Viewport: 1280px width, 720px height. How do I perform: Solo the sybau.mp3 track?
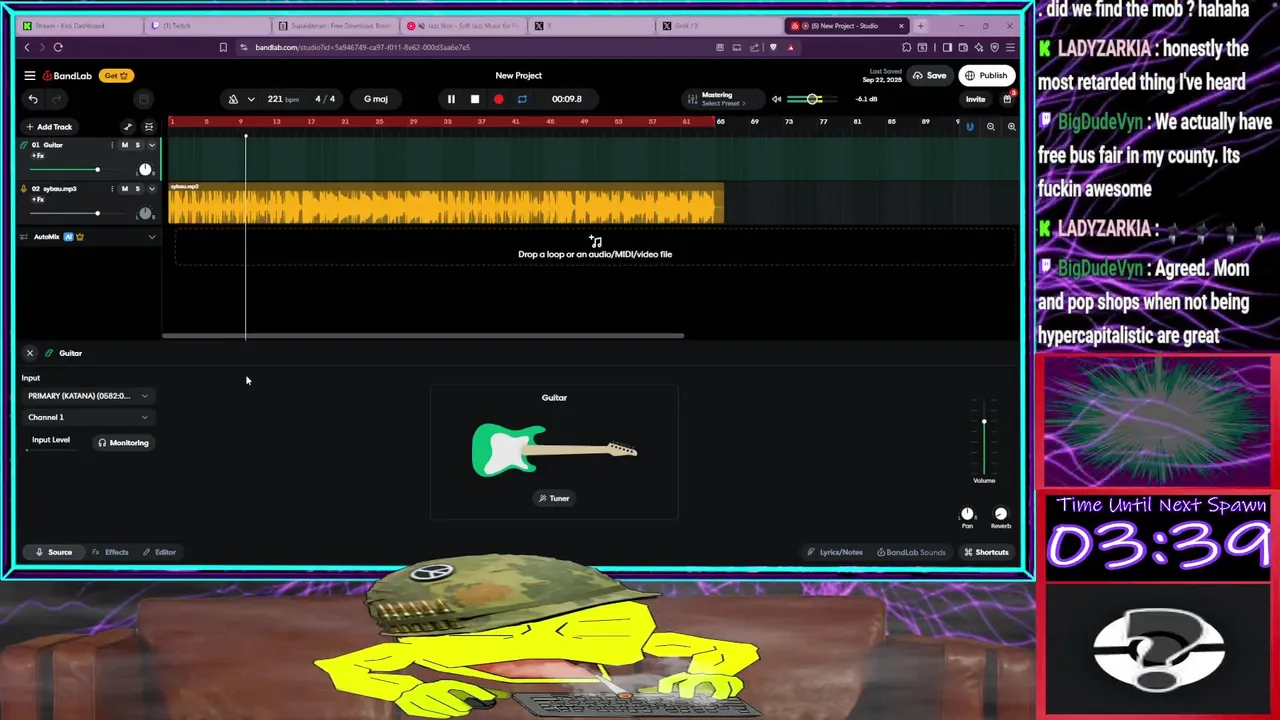pos(138,189)
